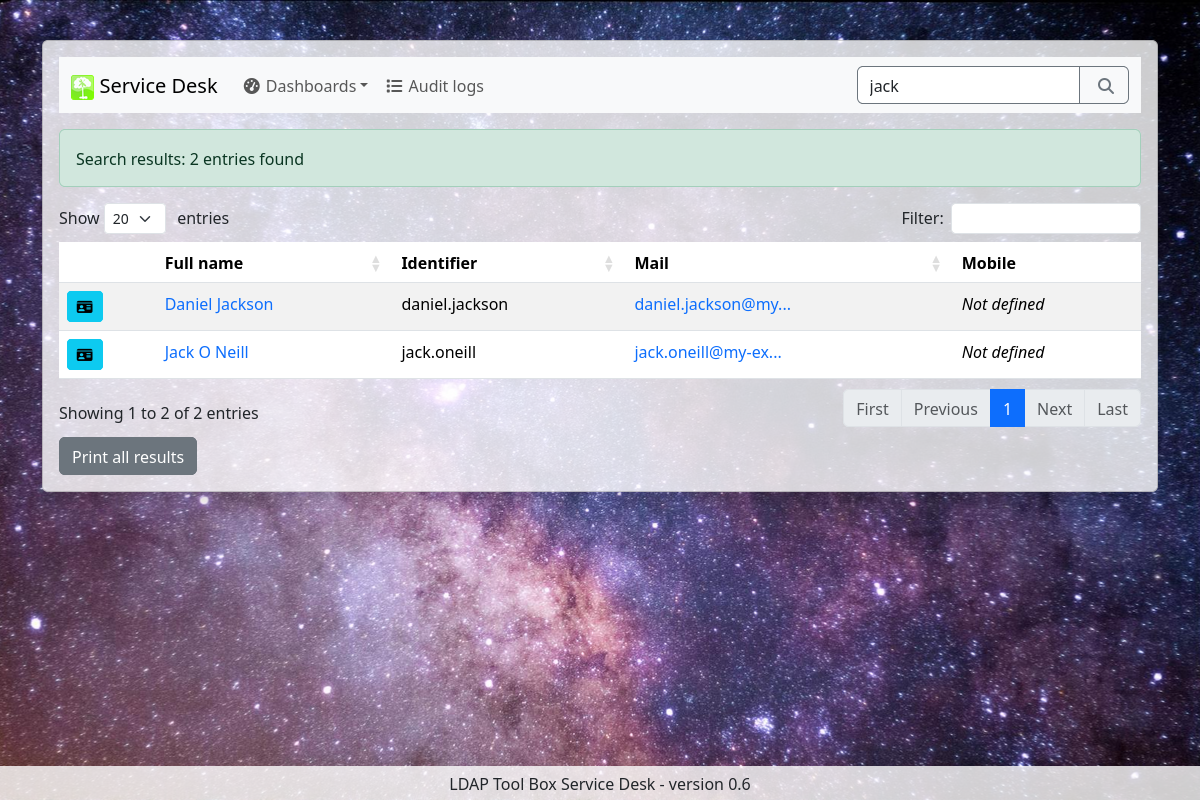This screenshot has width=1200, height=800.
Task: Sort by Mail column arrows
Action: click(936, 263)
